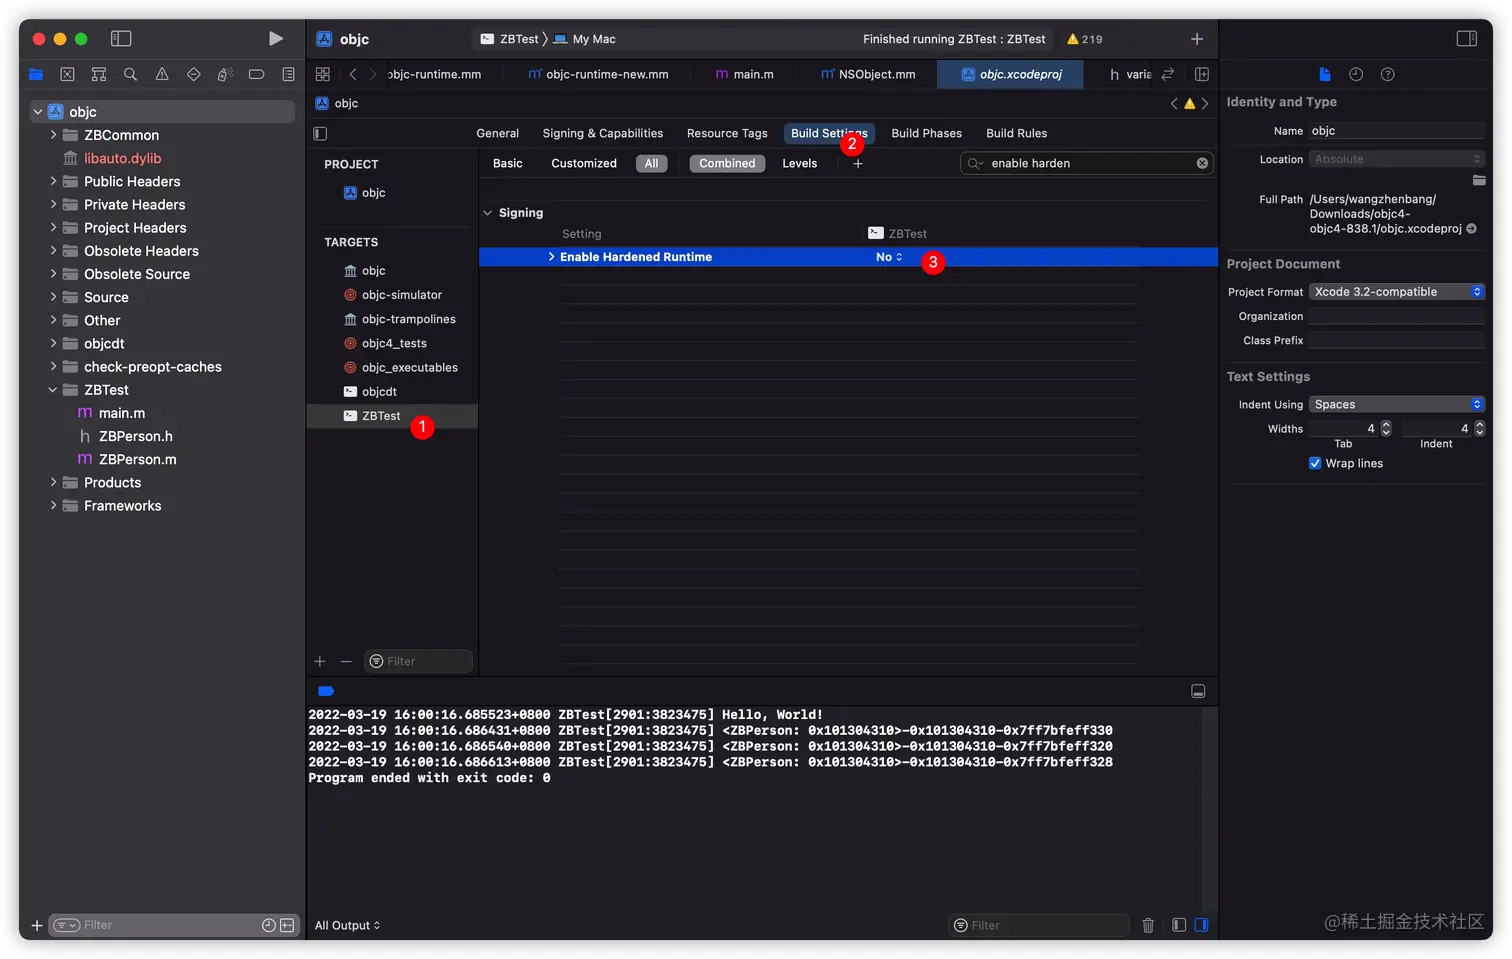Open the Issue navigator warning icon

click(162, 74)
